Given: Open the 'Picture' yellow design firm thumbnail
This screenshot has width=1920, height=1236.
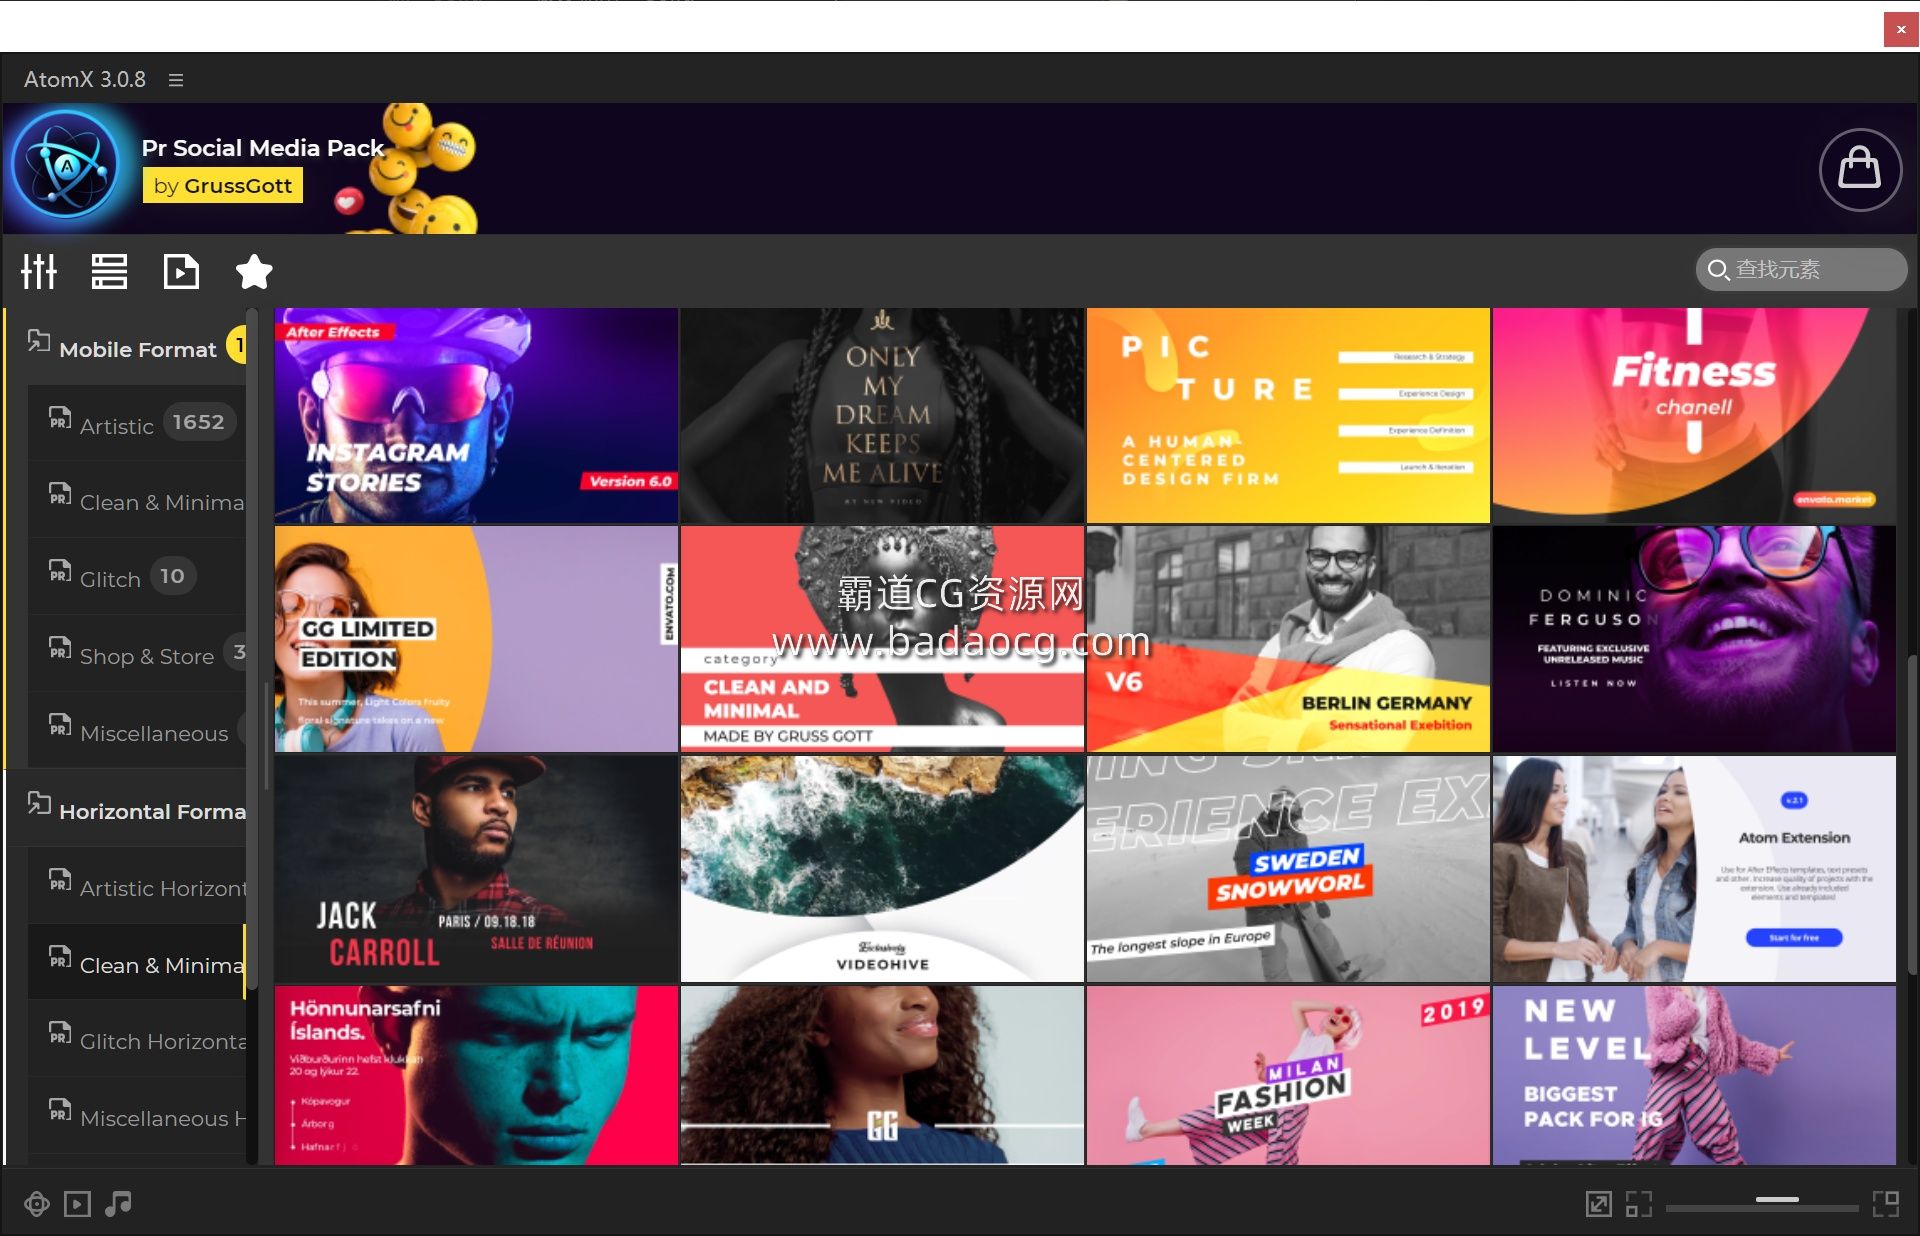Looking at the screenshot, I should pyautogui.click(x=1288, y=415).
